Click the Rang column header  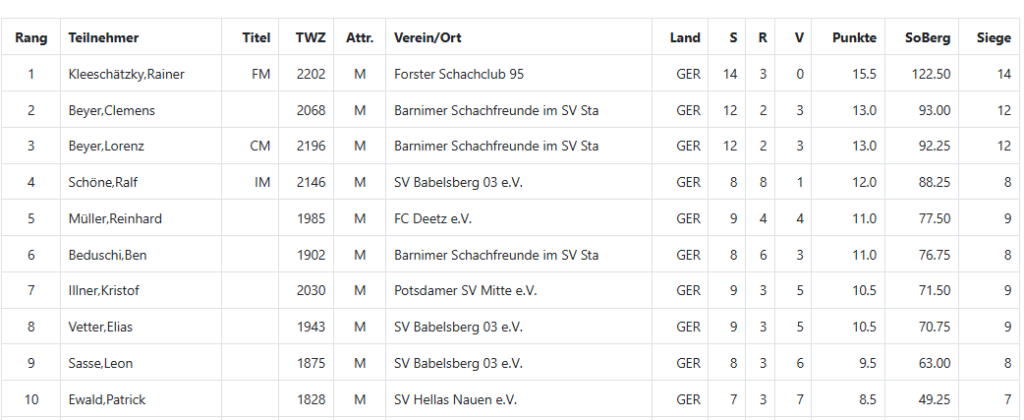coord(31,38)
